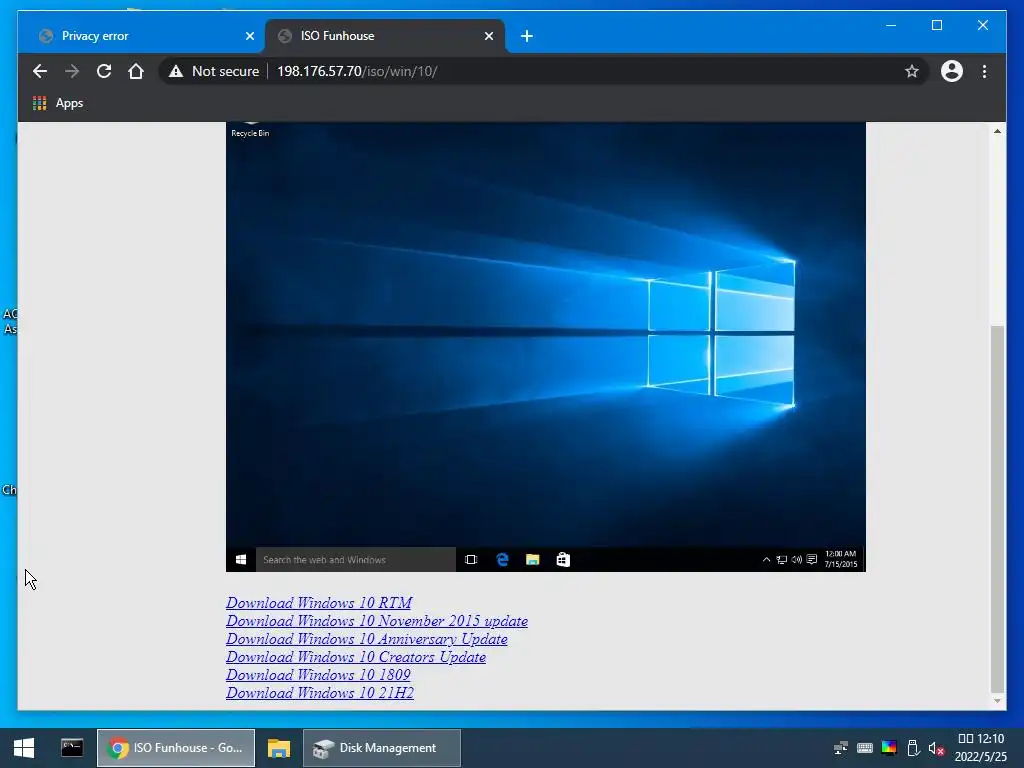
Task: Download Windows 10 Anniversary Update
Action: click(x=366, y=639)
